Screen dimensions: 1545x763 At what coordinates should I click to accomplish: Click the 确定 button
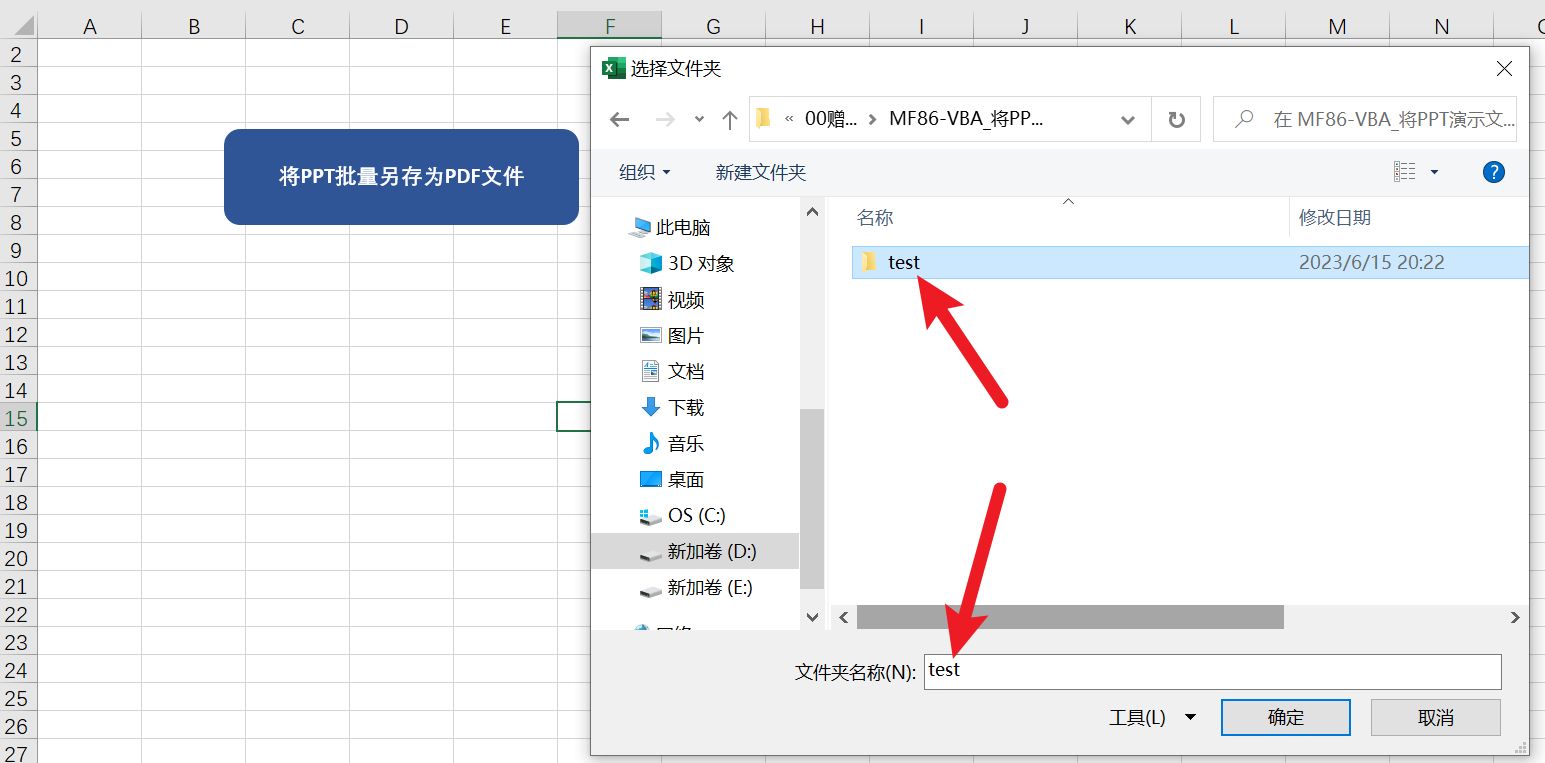(x=1286, y=717)
